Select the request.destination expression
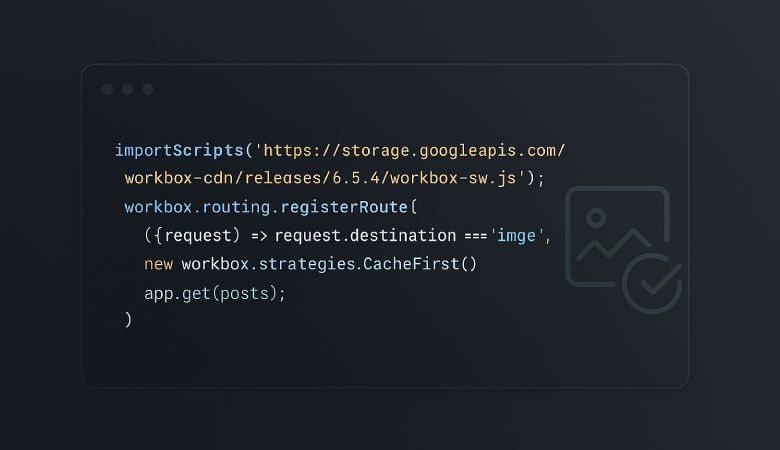Image resolution: width=780 pixels, height=450 pixels. click(x=365, y=236)
